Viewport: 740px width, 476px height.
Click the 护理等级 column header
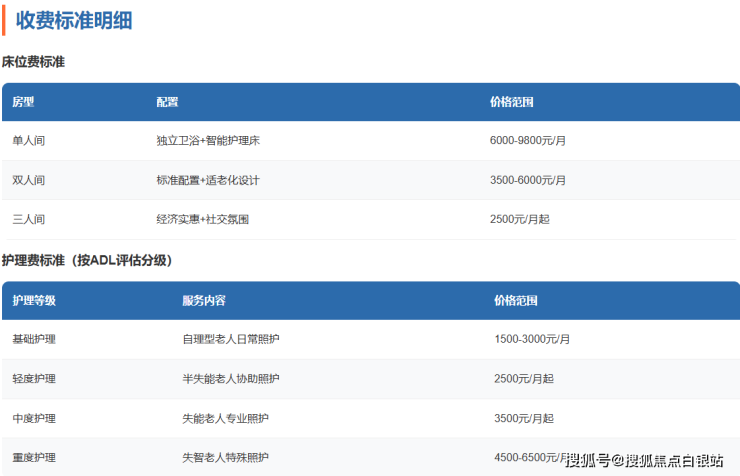click(x=34, y=300)
